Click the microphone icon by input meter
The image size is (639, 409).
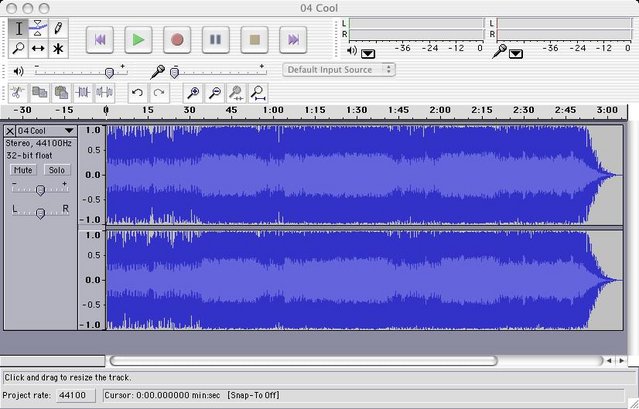coord(499,51)
